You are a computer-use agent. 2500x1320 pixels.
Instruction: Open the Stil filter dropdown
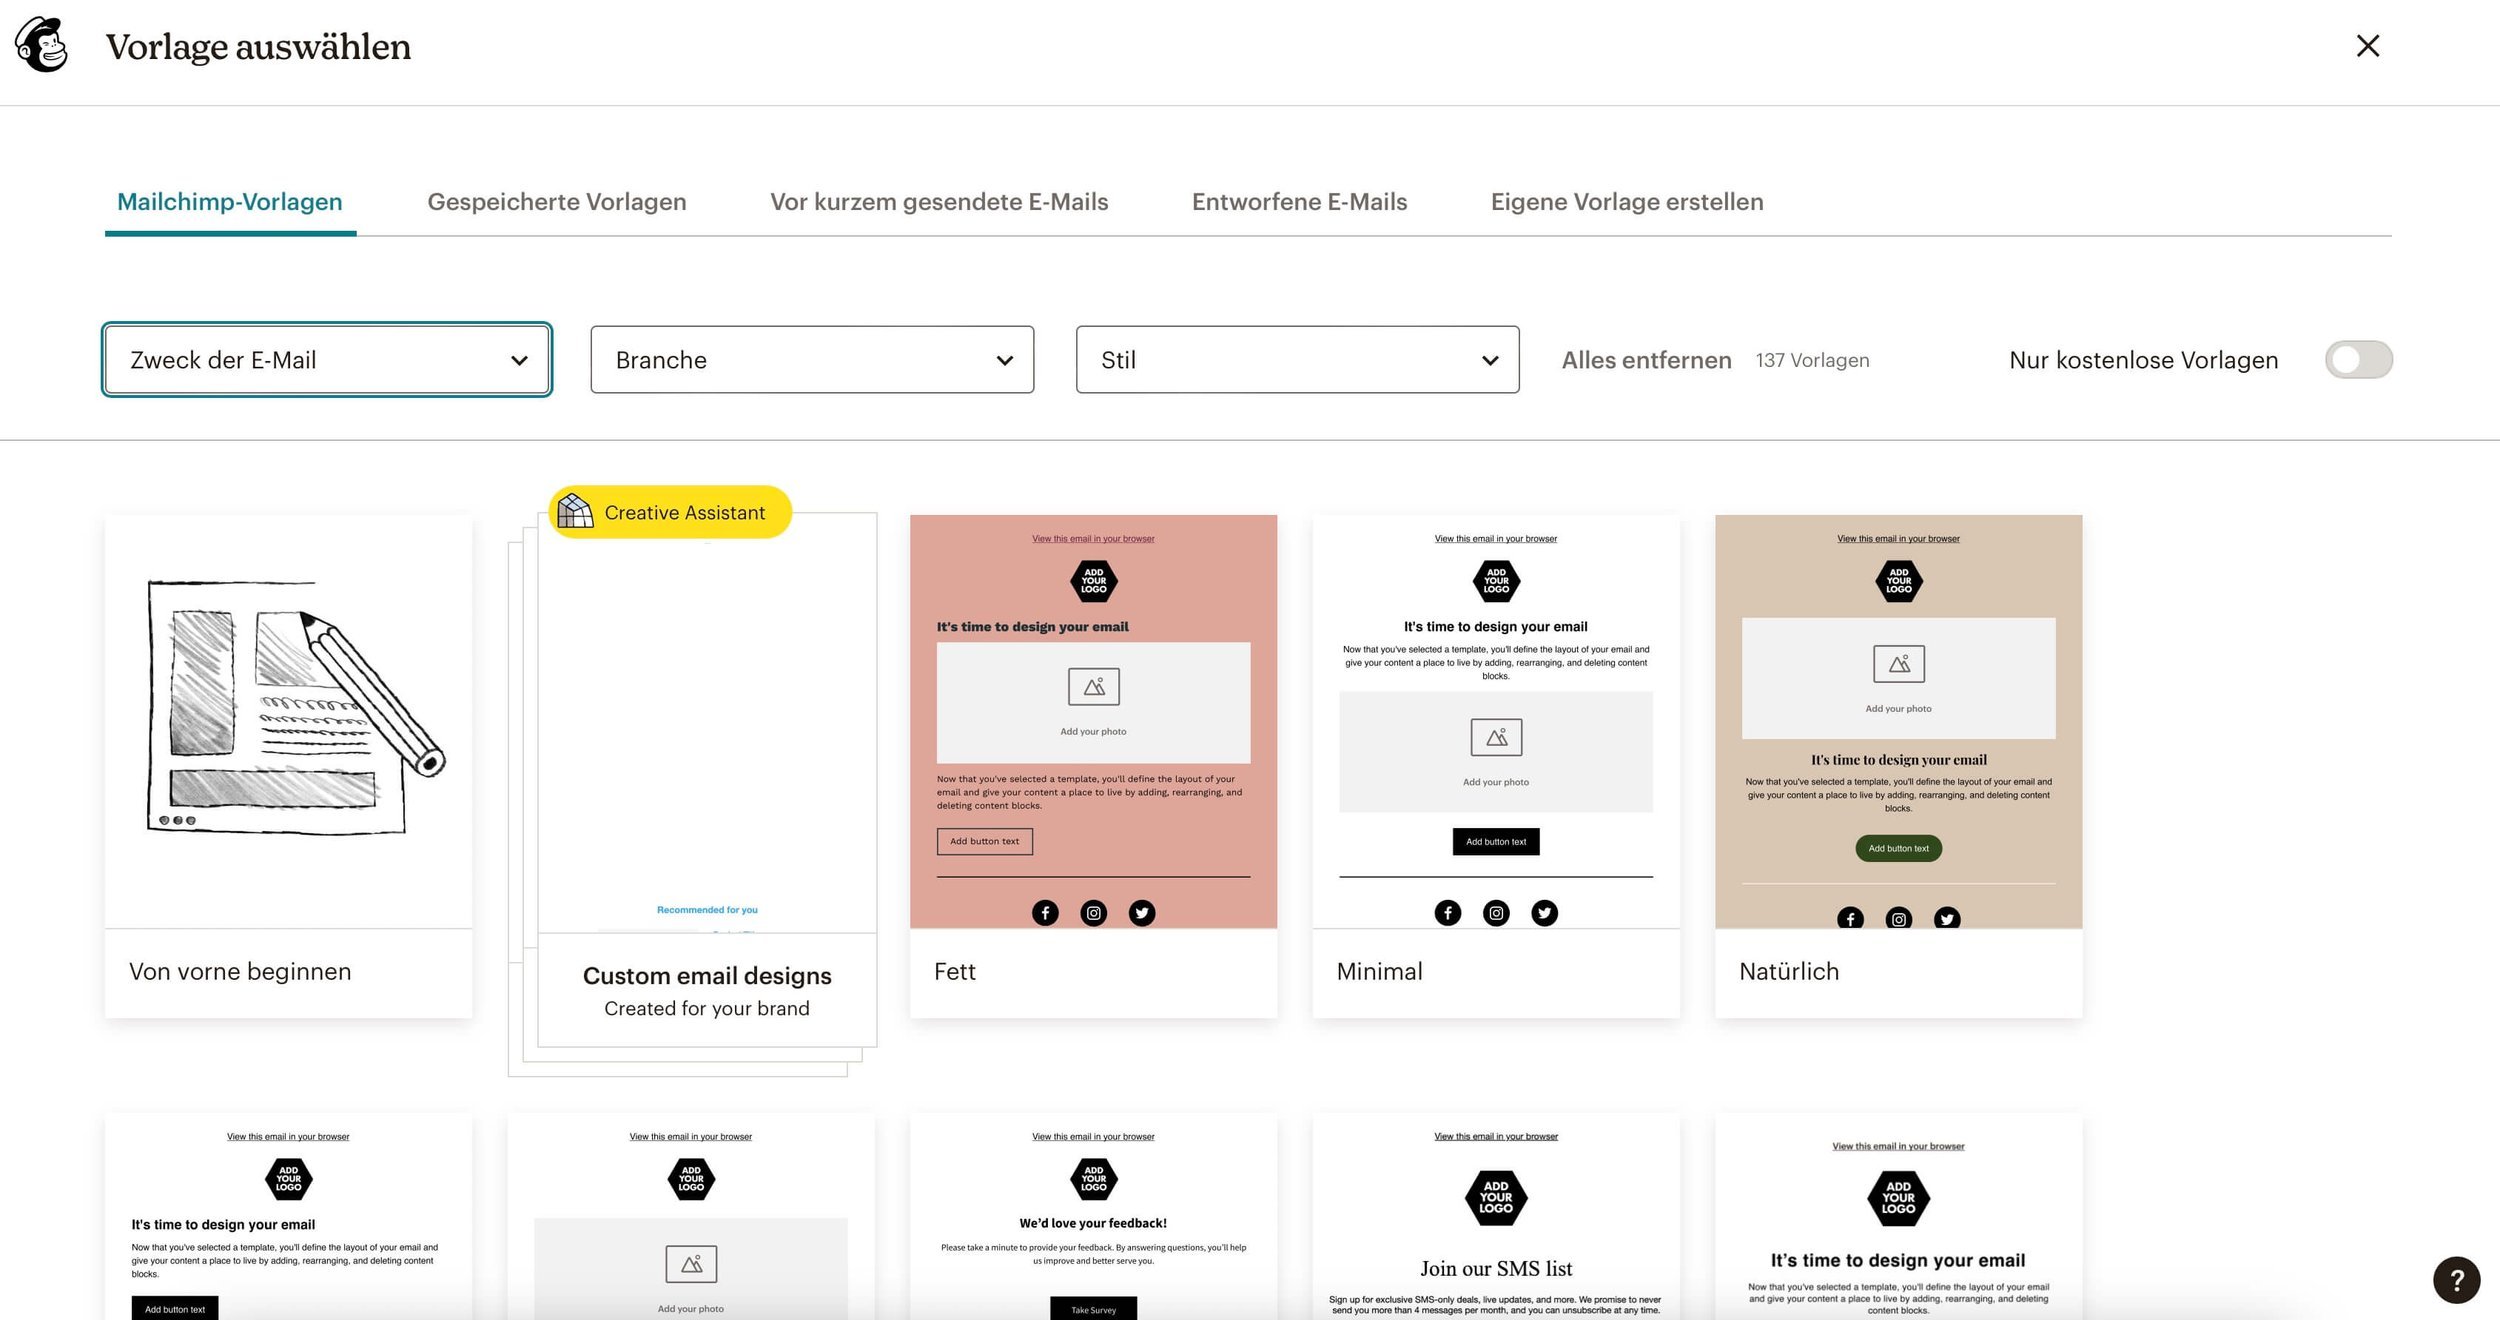pyautogui.click(x=1297, y=360)
